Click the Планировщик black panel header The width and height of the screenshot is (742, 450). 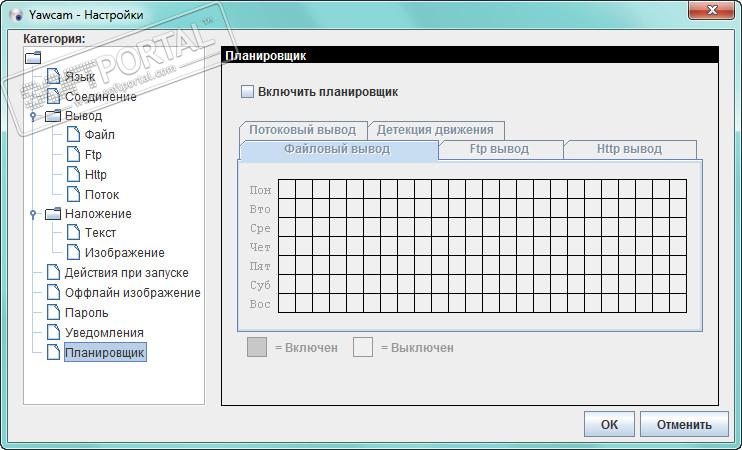(470, 55)
